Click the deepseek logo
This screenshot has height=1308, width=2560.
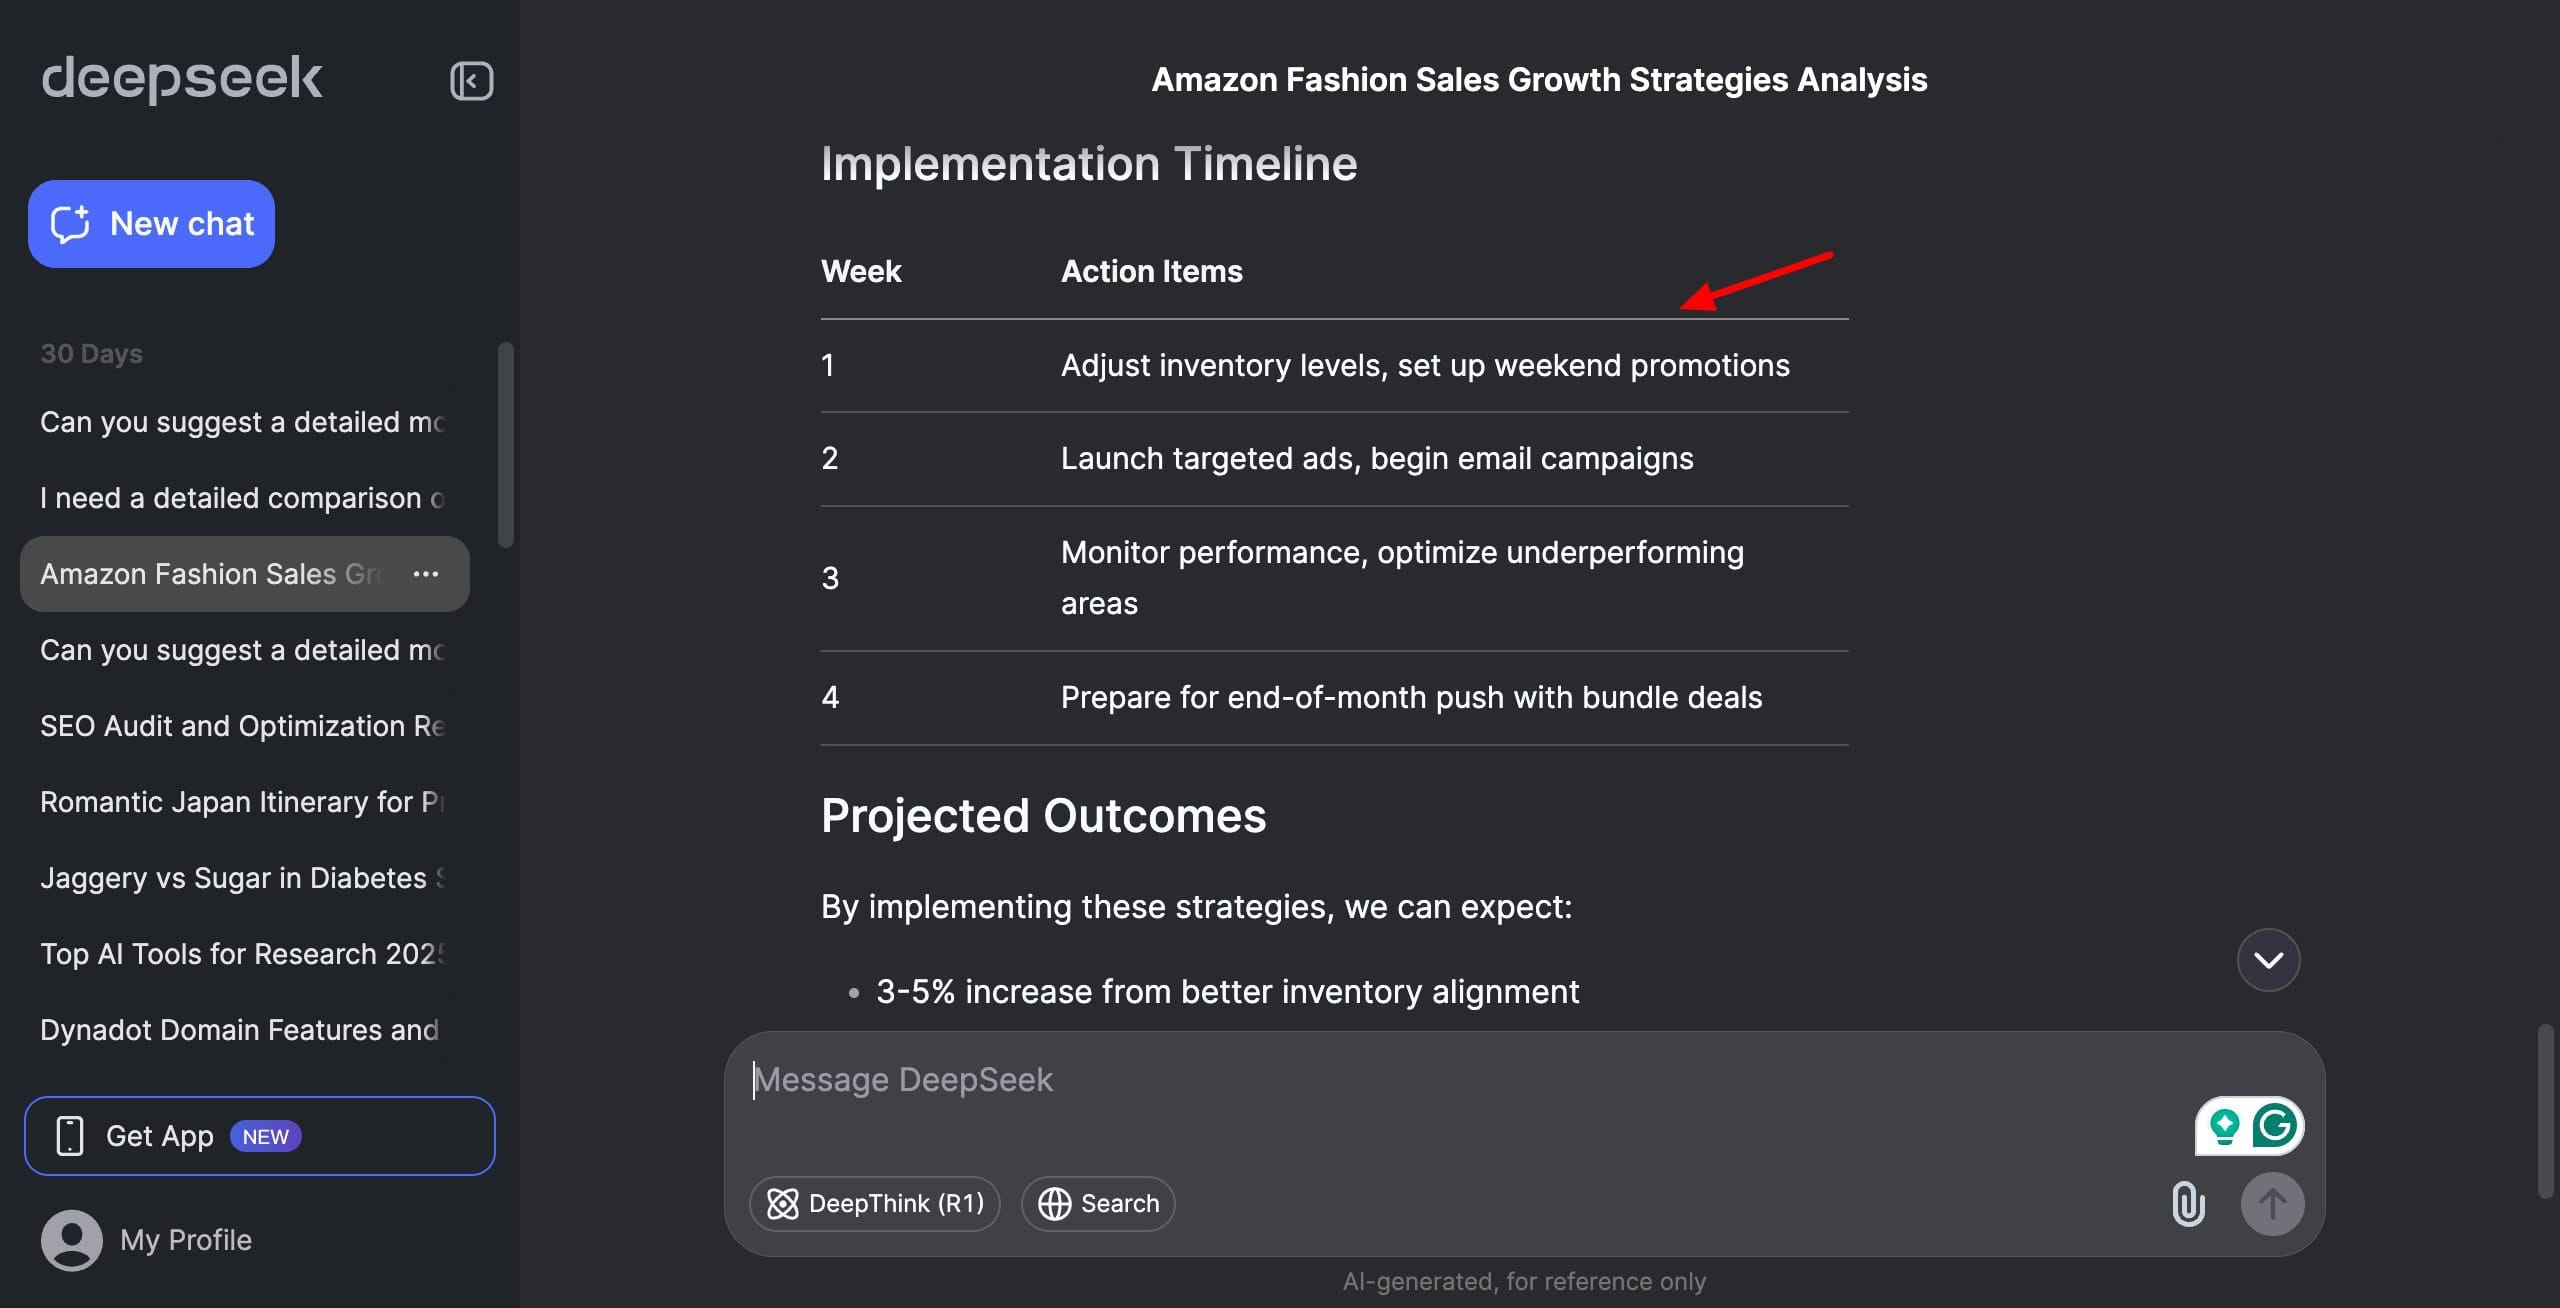pyautogui.click(x=181, y=79)
